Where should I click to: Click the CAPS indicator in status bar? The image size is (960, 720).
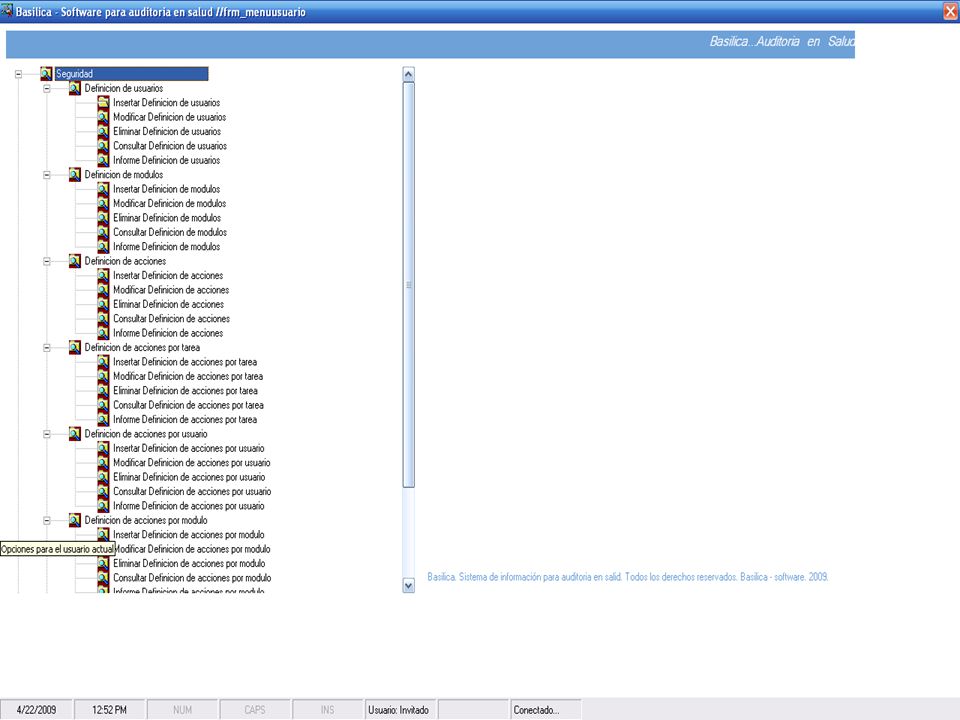[x=255, y=710]
